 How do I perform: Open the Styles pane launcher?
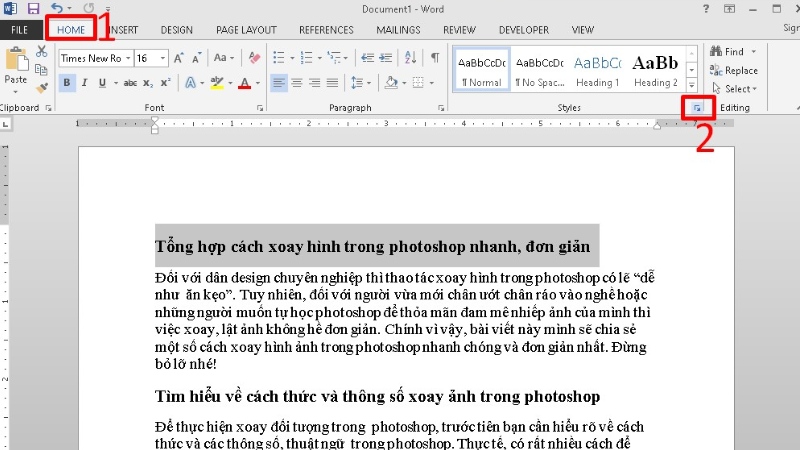pos(697,108)
